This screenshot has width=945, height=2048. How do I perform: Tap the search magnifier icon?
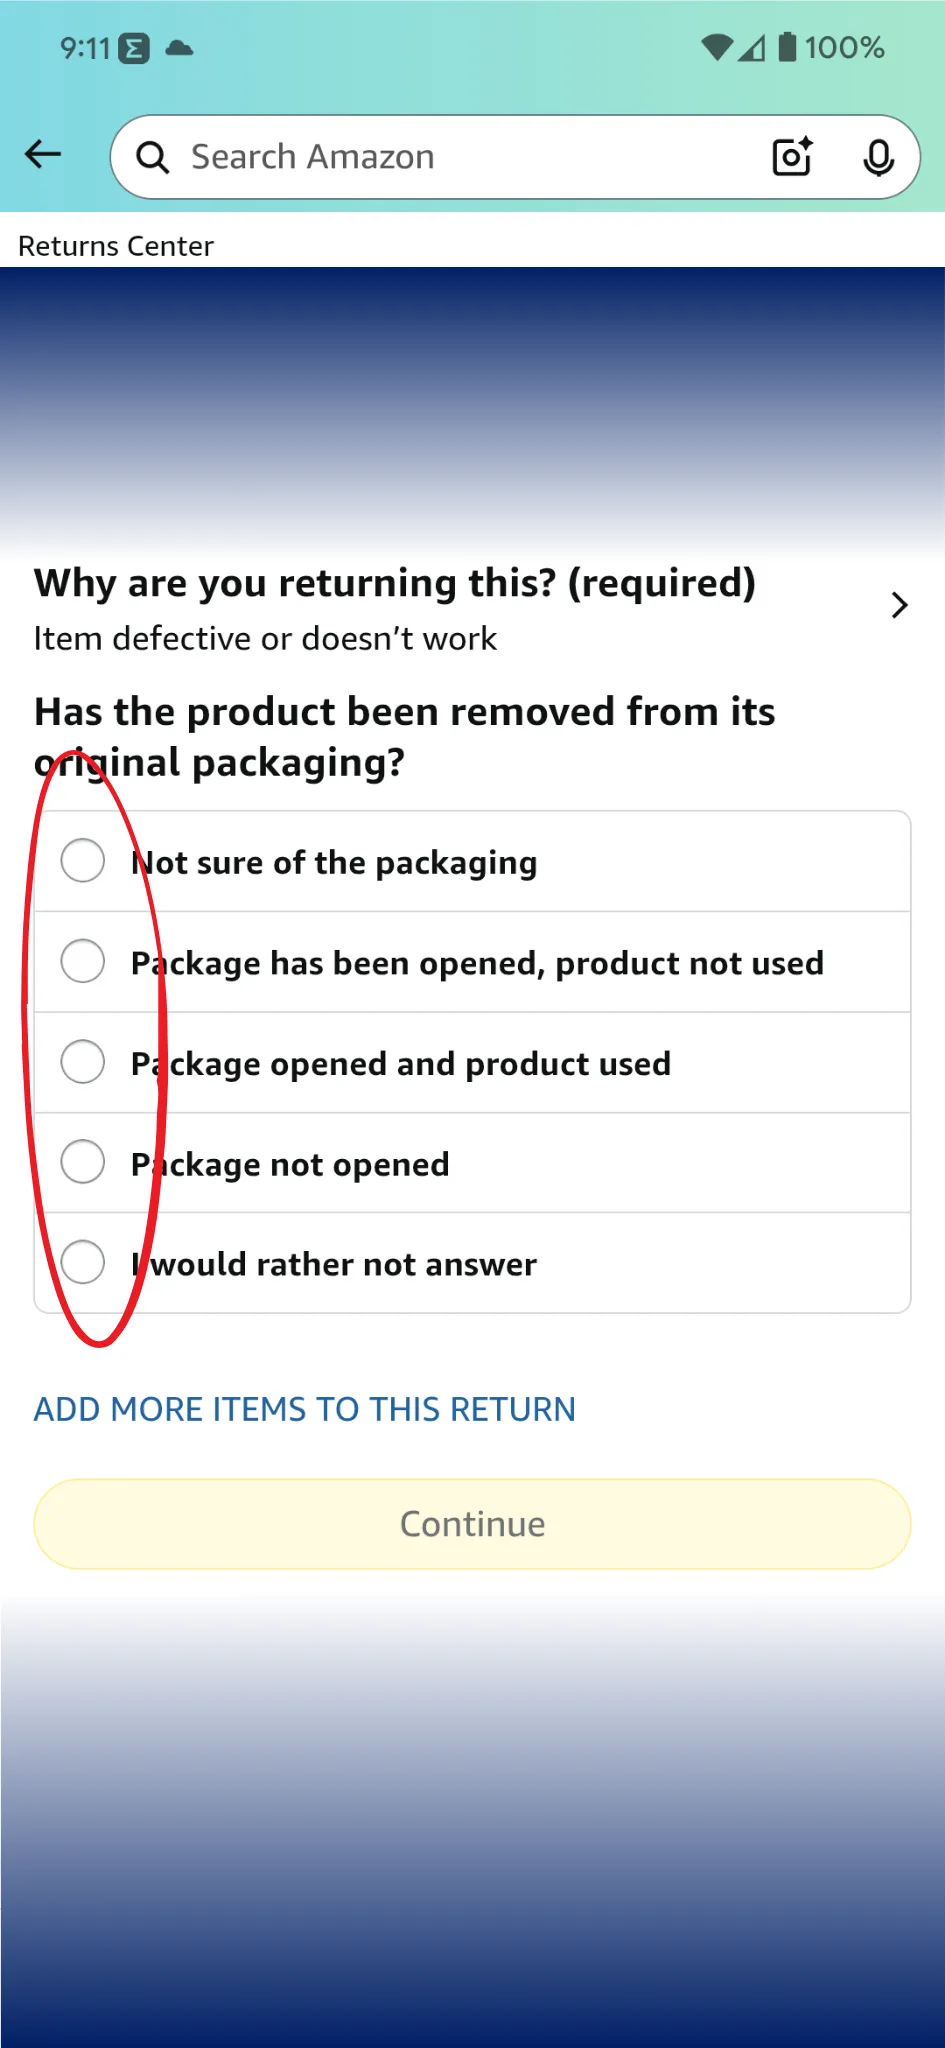(x=153, y=157)
